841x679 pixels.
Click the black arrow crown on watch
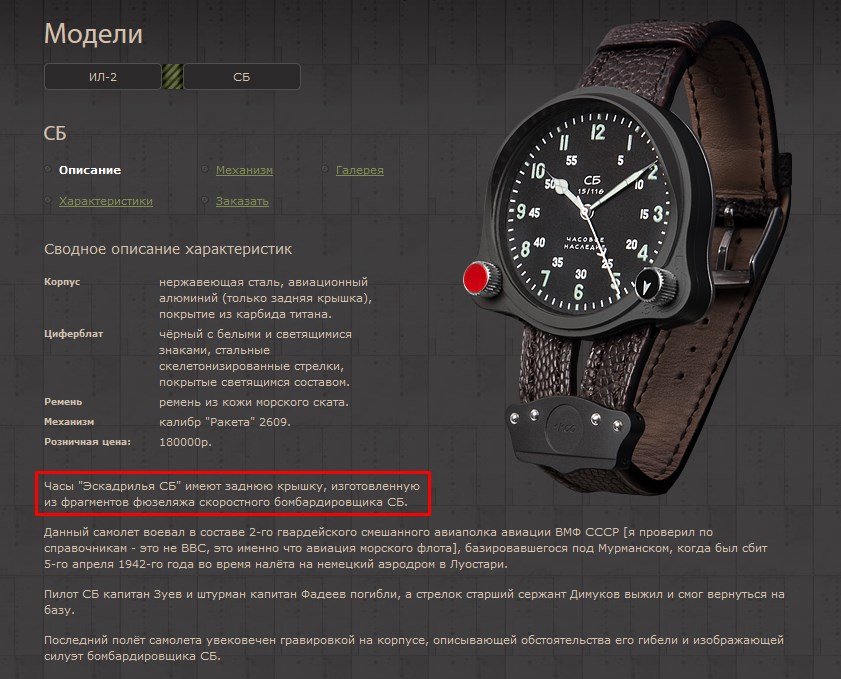click(654, 285)
